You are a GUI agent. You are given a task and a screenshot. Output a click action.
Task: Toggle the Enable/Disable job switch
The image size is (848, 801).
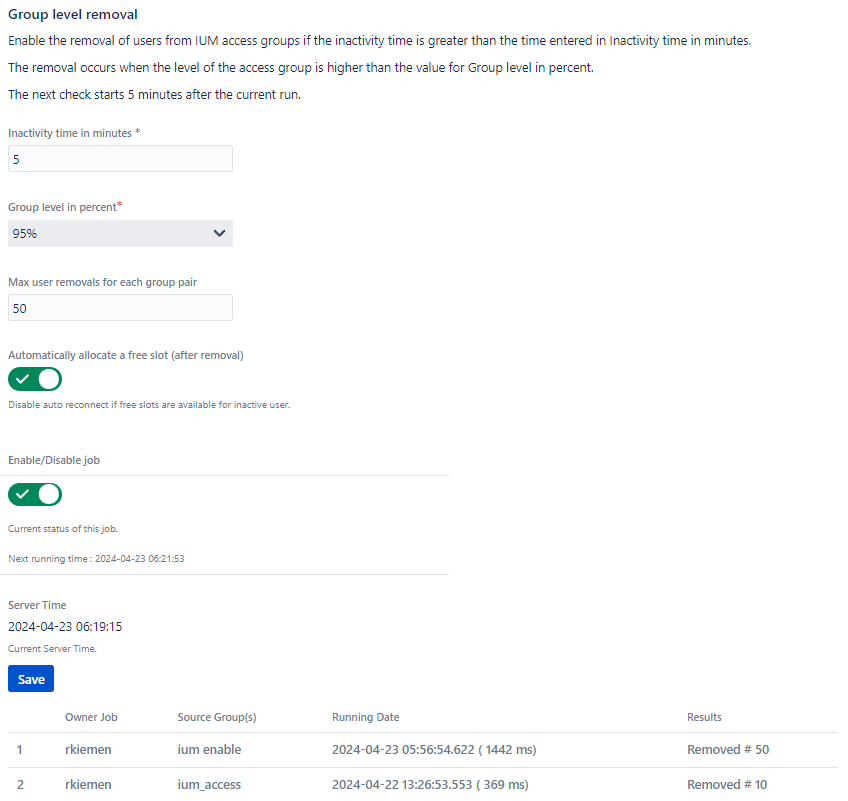coord(35,495)
